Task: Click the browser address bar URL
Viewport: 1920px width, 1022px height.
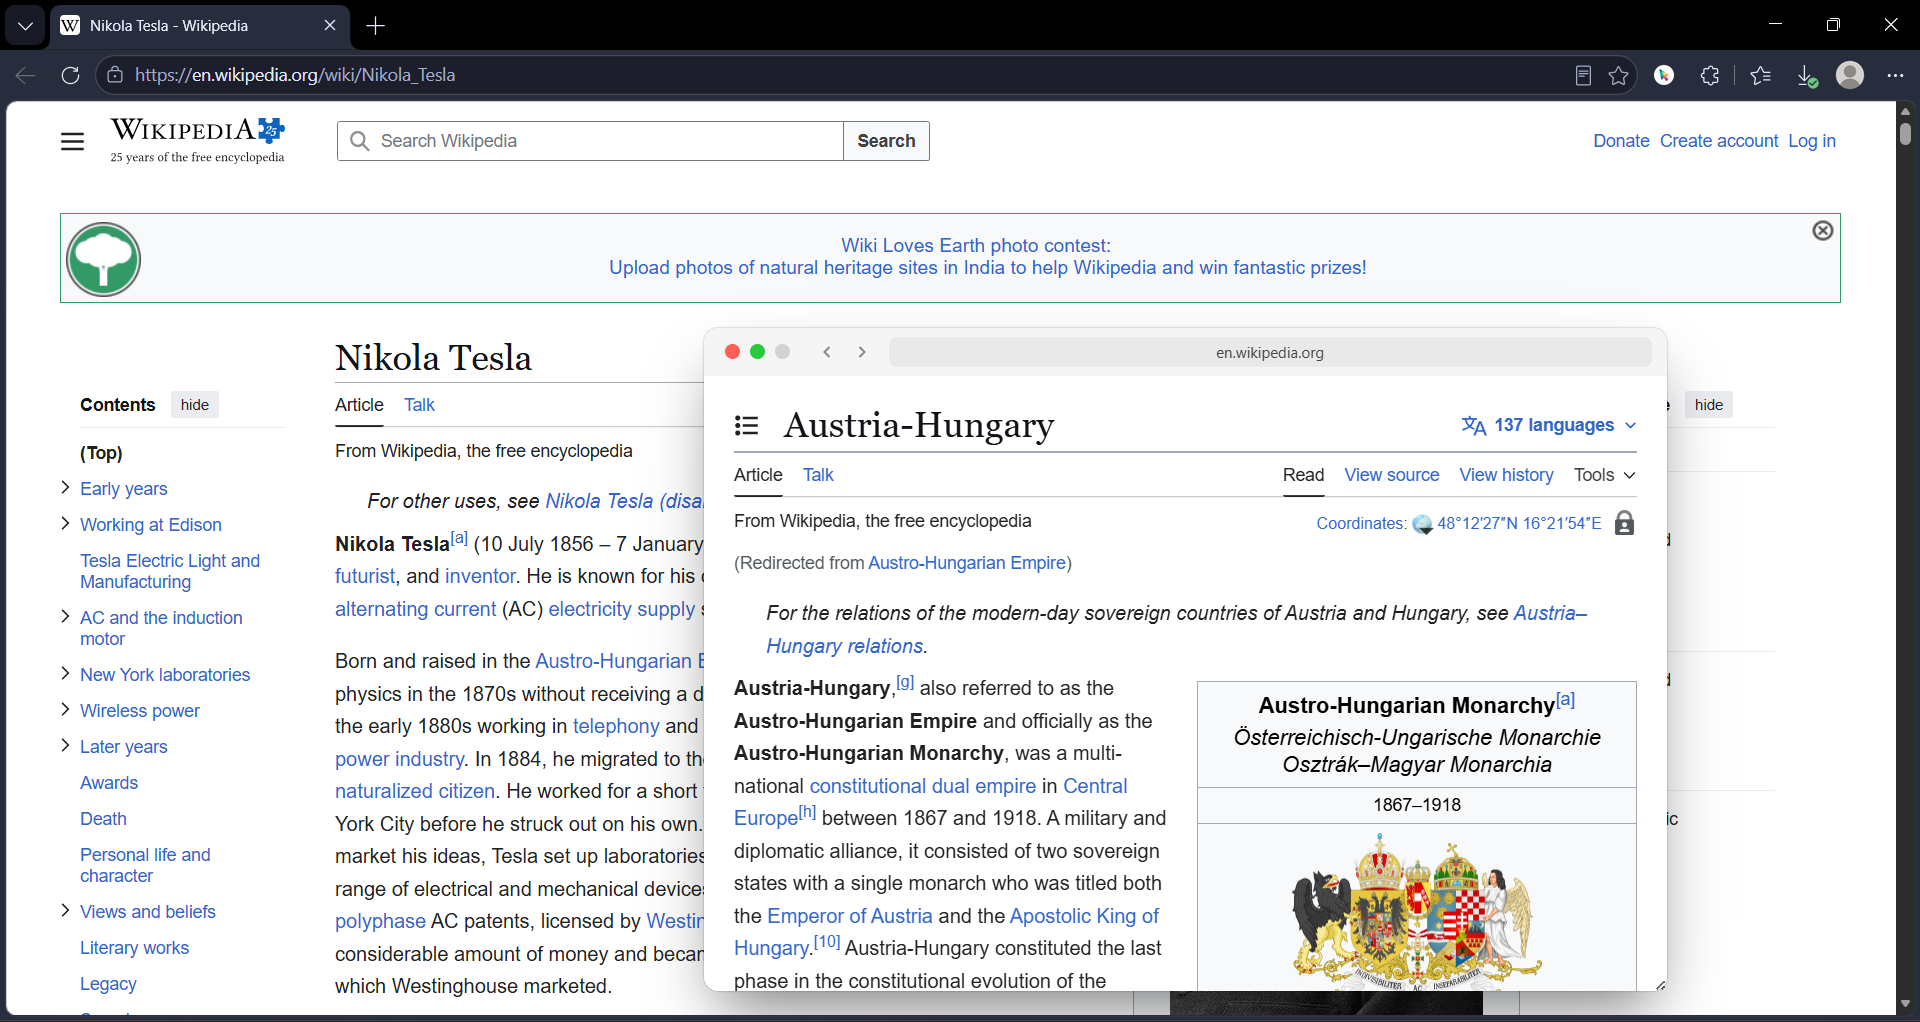Action: click(295, 75)
